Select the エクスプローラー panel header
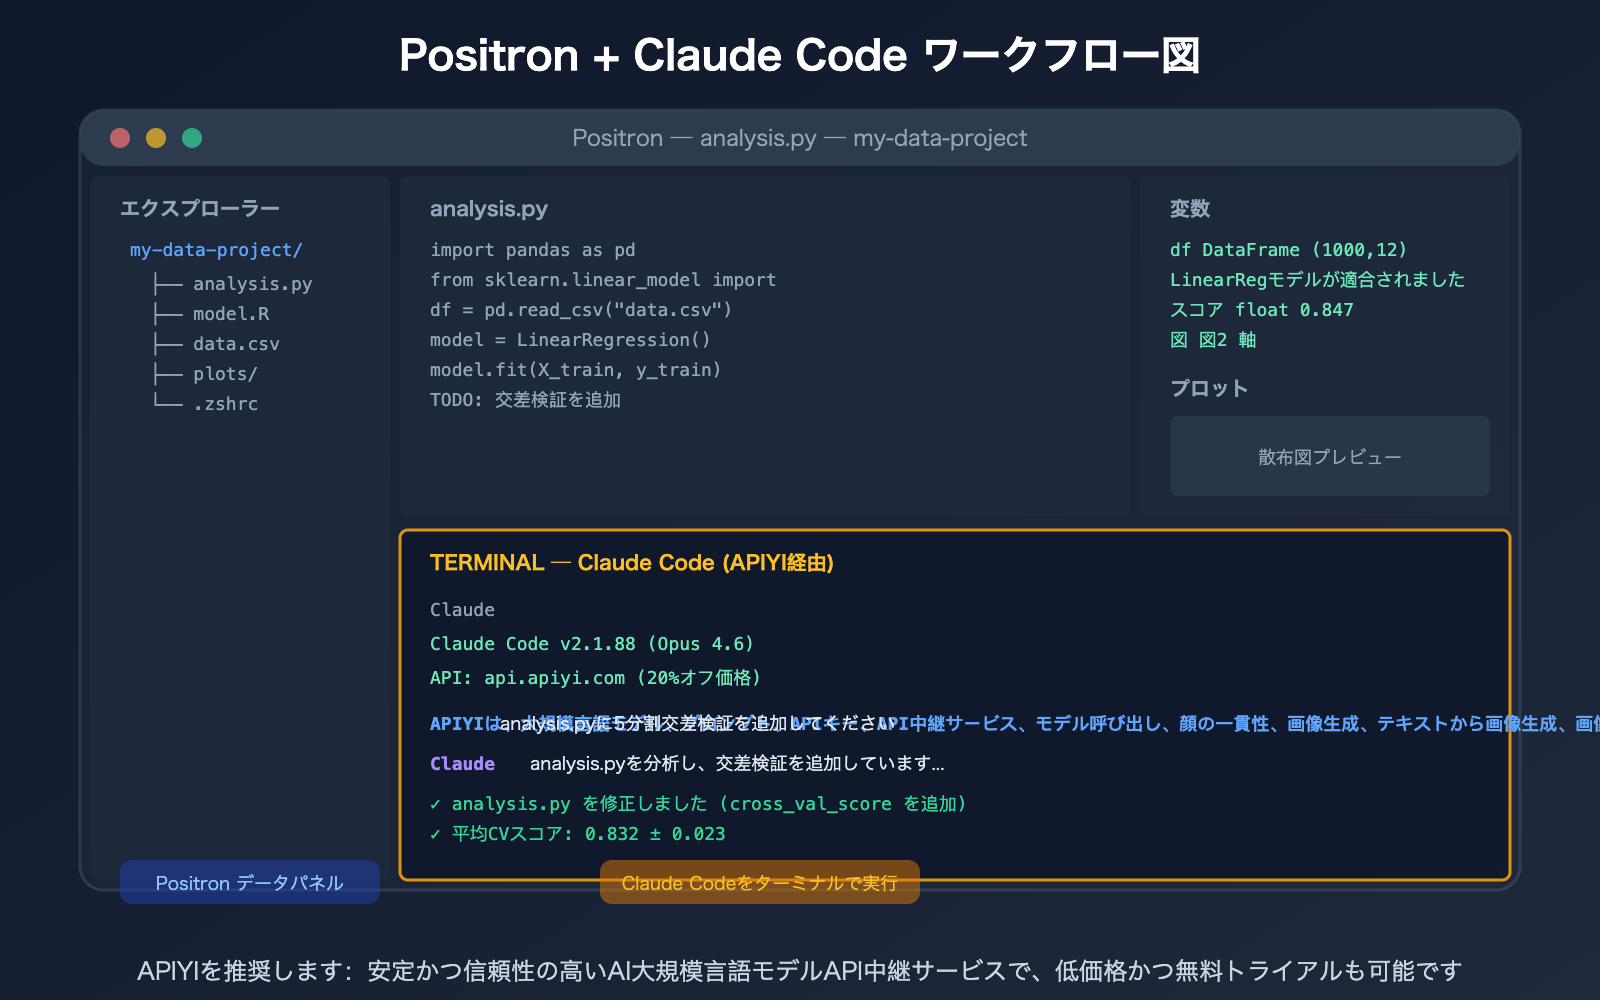1600x1000 pixels. tap(199, 207)
